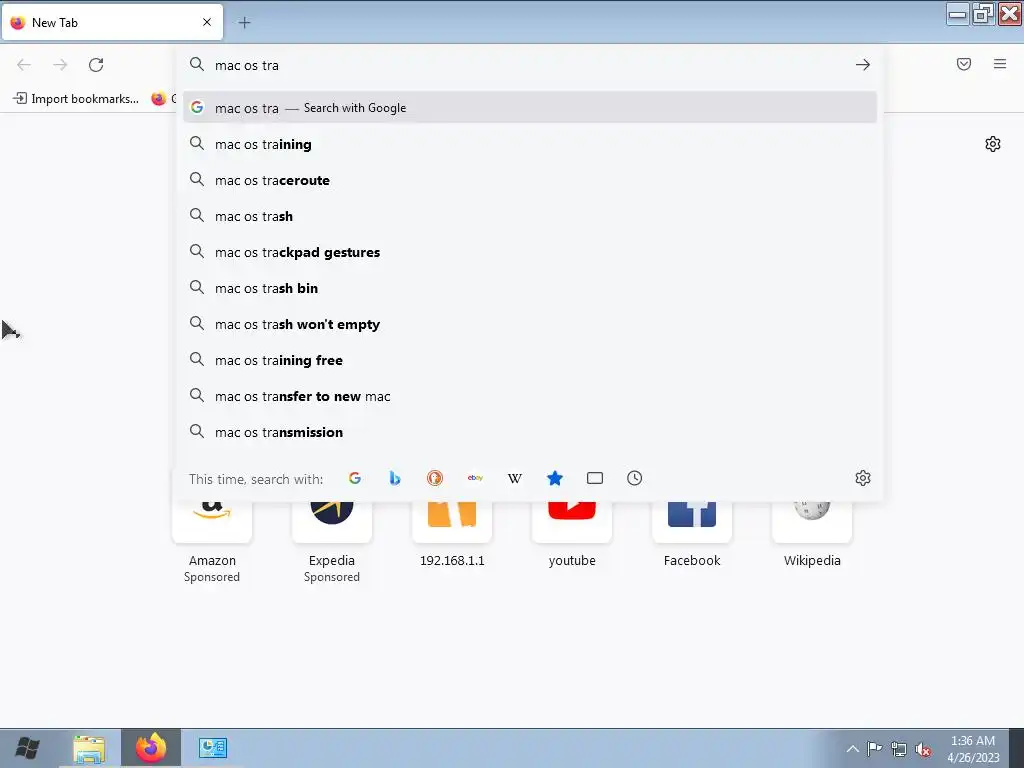Open the Facebook shortcut tile

coord(692,536)
